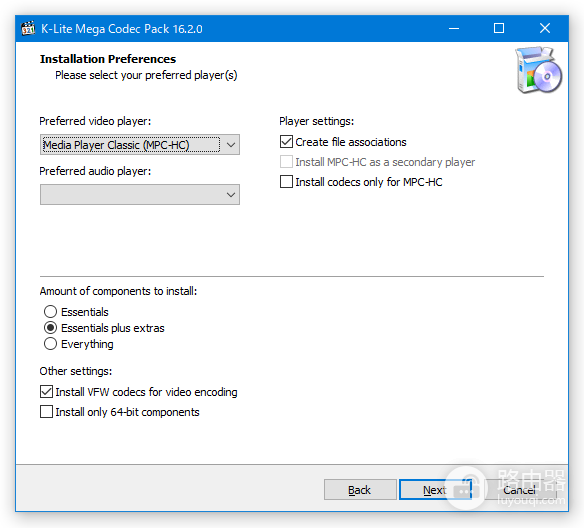
Task: Maximize the K-Lite installer window
Action: click(x=499, y=28)
